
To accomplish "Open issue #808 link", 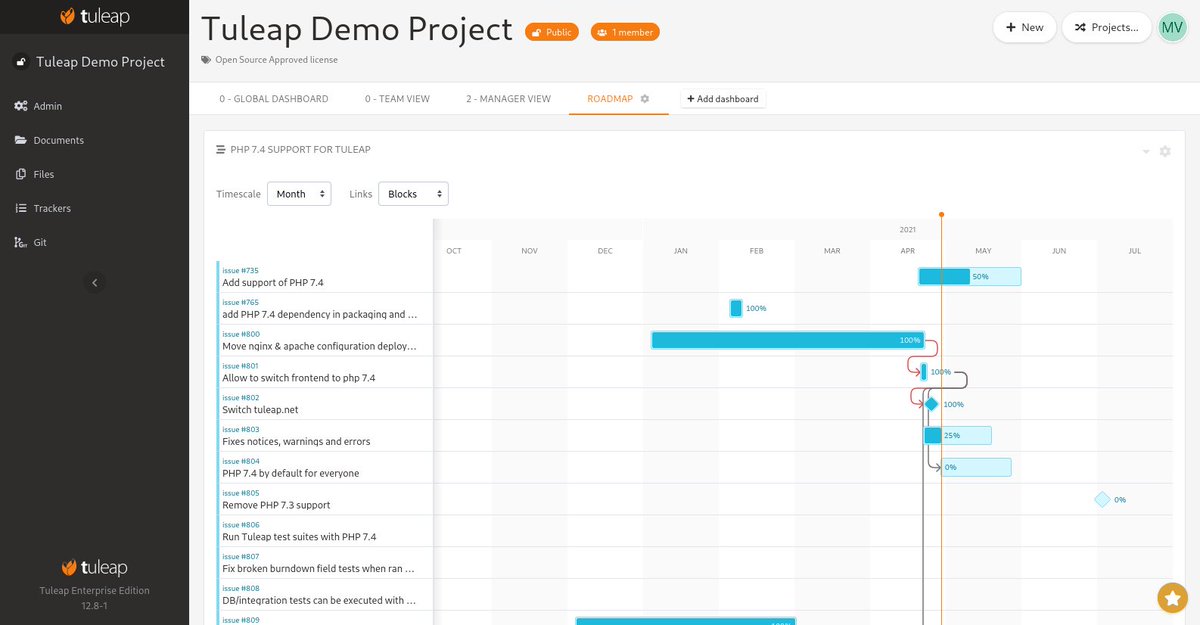I will tap(241, 589).
